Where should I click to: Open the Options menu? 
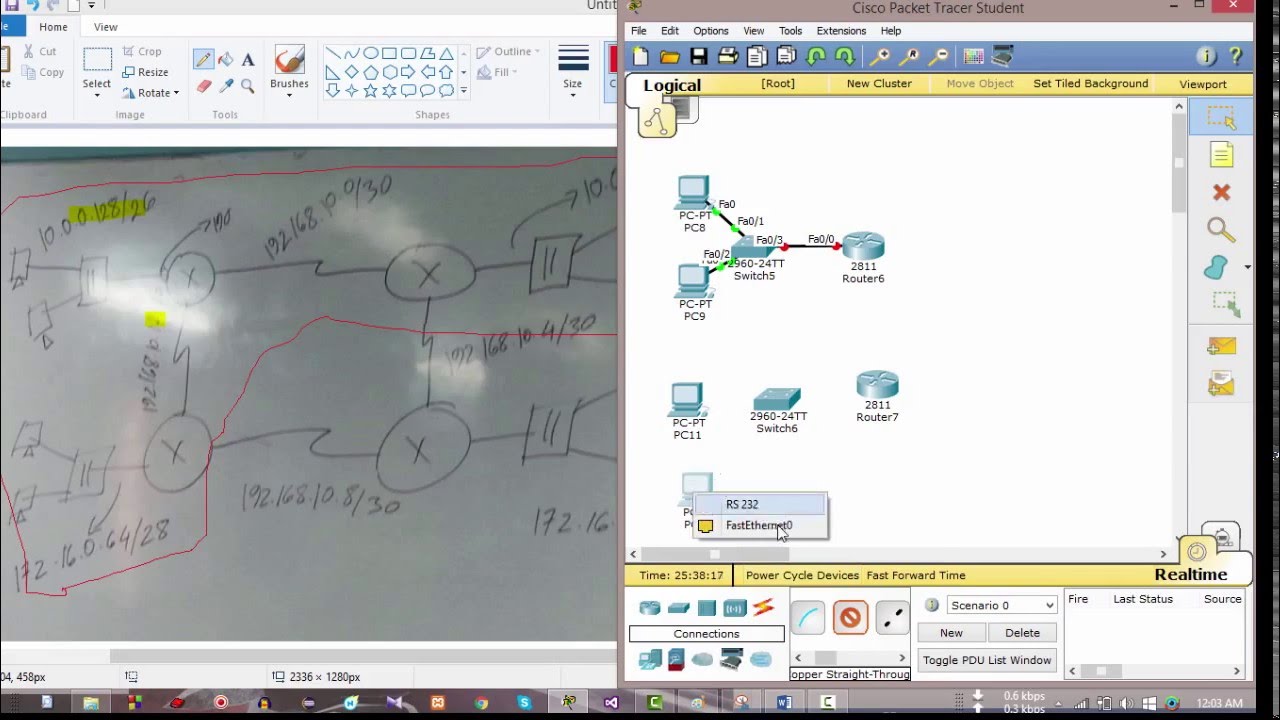711,31
